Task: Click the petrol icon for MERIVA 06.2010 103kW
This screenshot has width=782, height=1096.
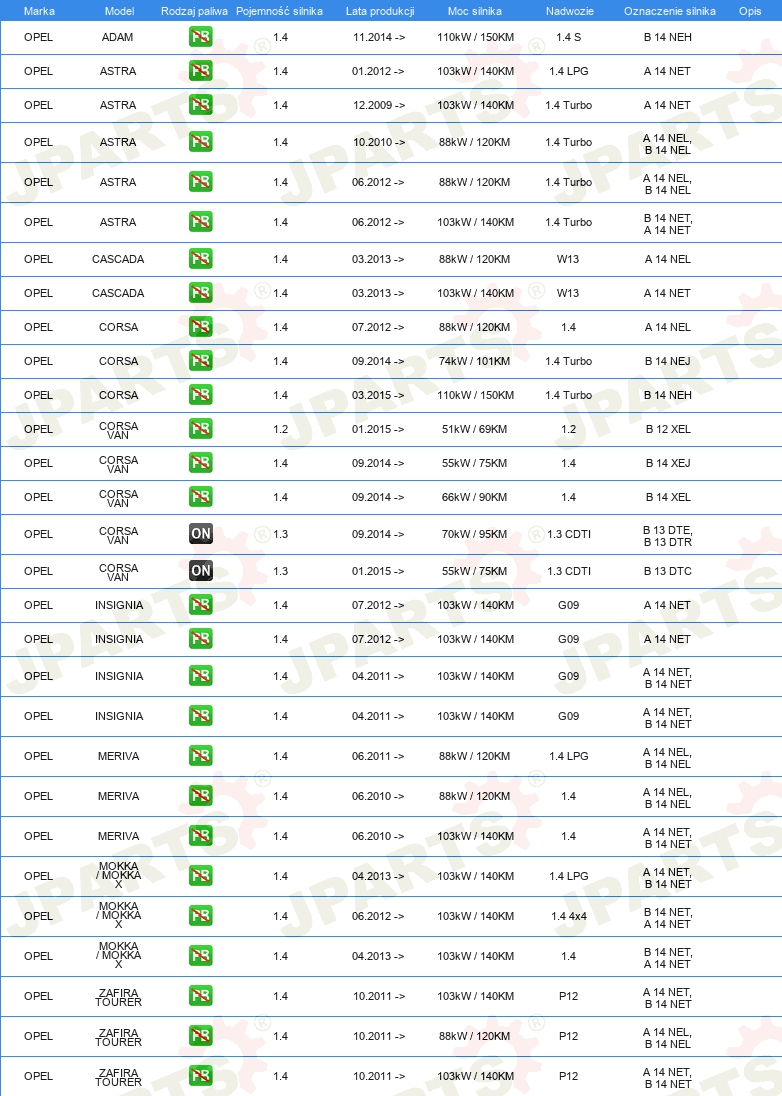Action: pyautogui.click(x=201, y=836)
